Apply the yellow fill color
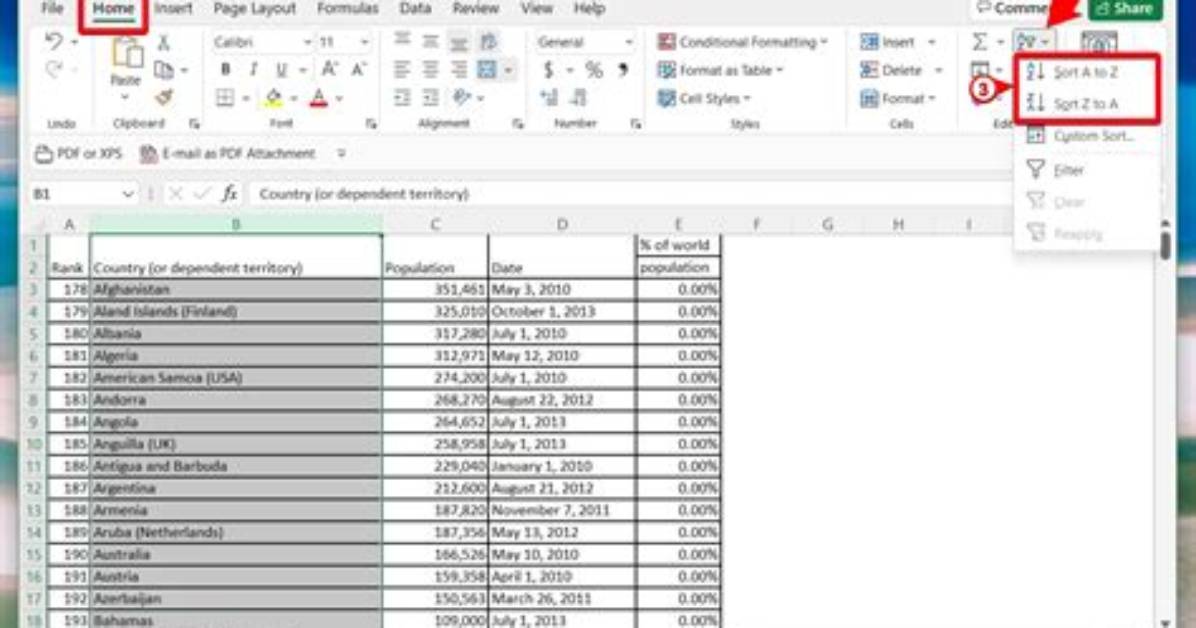Viewport: 1196px width, 628px height. coord(273,98)
